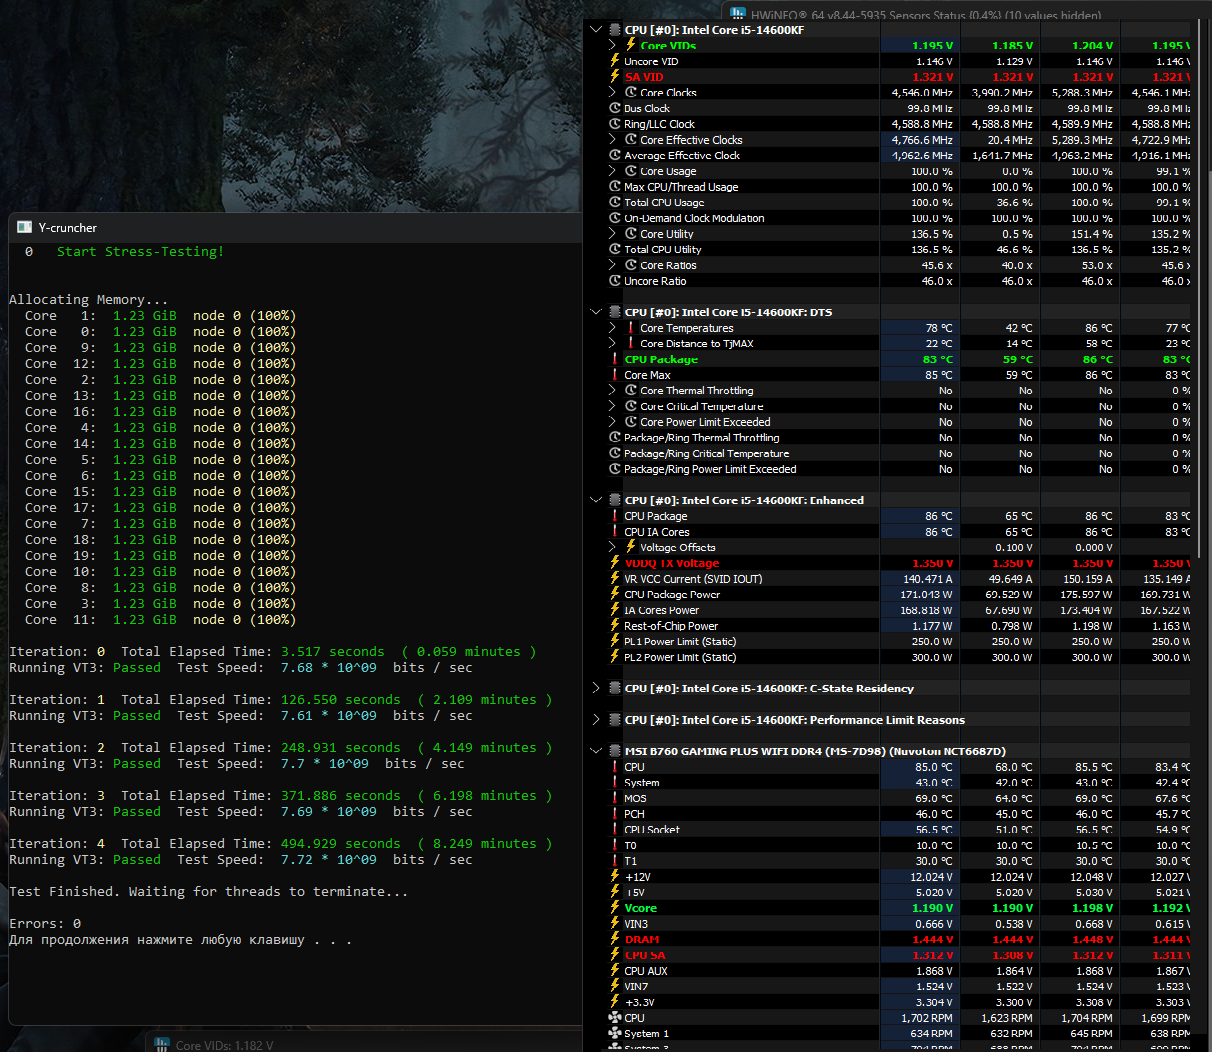The width and height of the screenshot is (1212, 1052).
Task: Expand the Performance Limit Reasons group
Action: [597, 719]
